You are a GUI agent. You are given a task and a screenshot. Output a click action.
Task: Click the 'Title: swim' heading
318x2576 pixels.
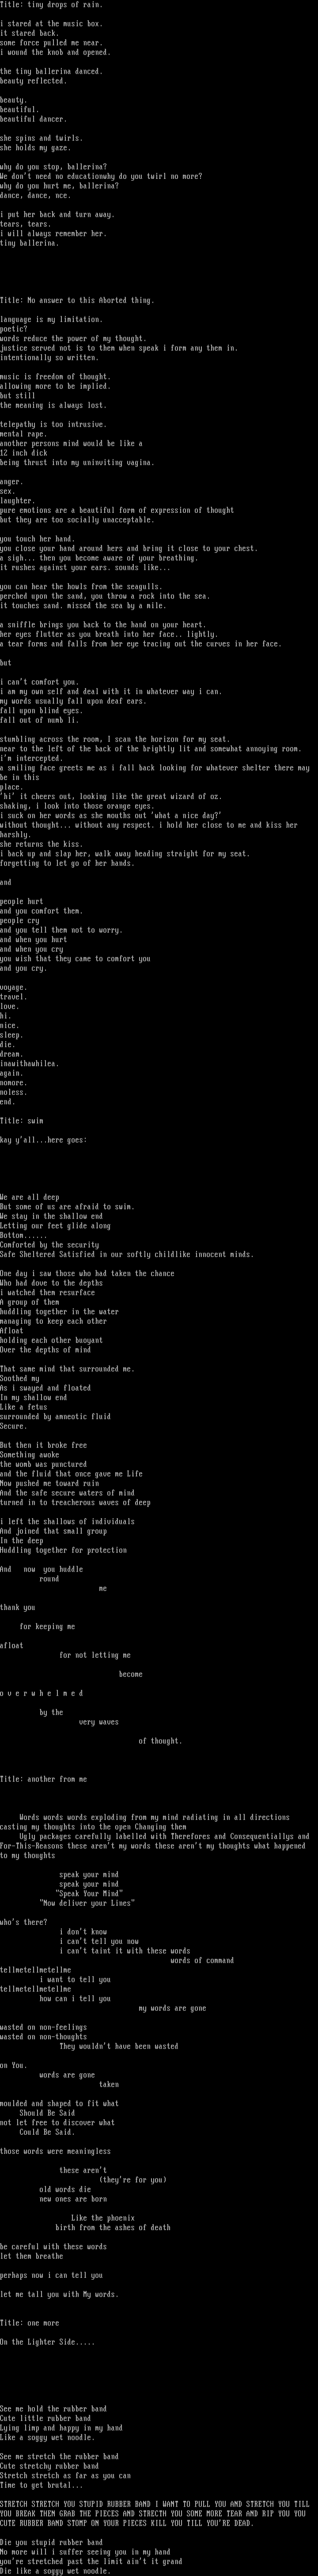pos(21,1121)
